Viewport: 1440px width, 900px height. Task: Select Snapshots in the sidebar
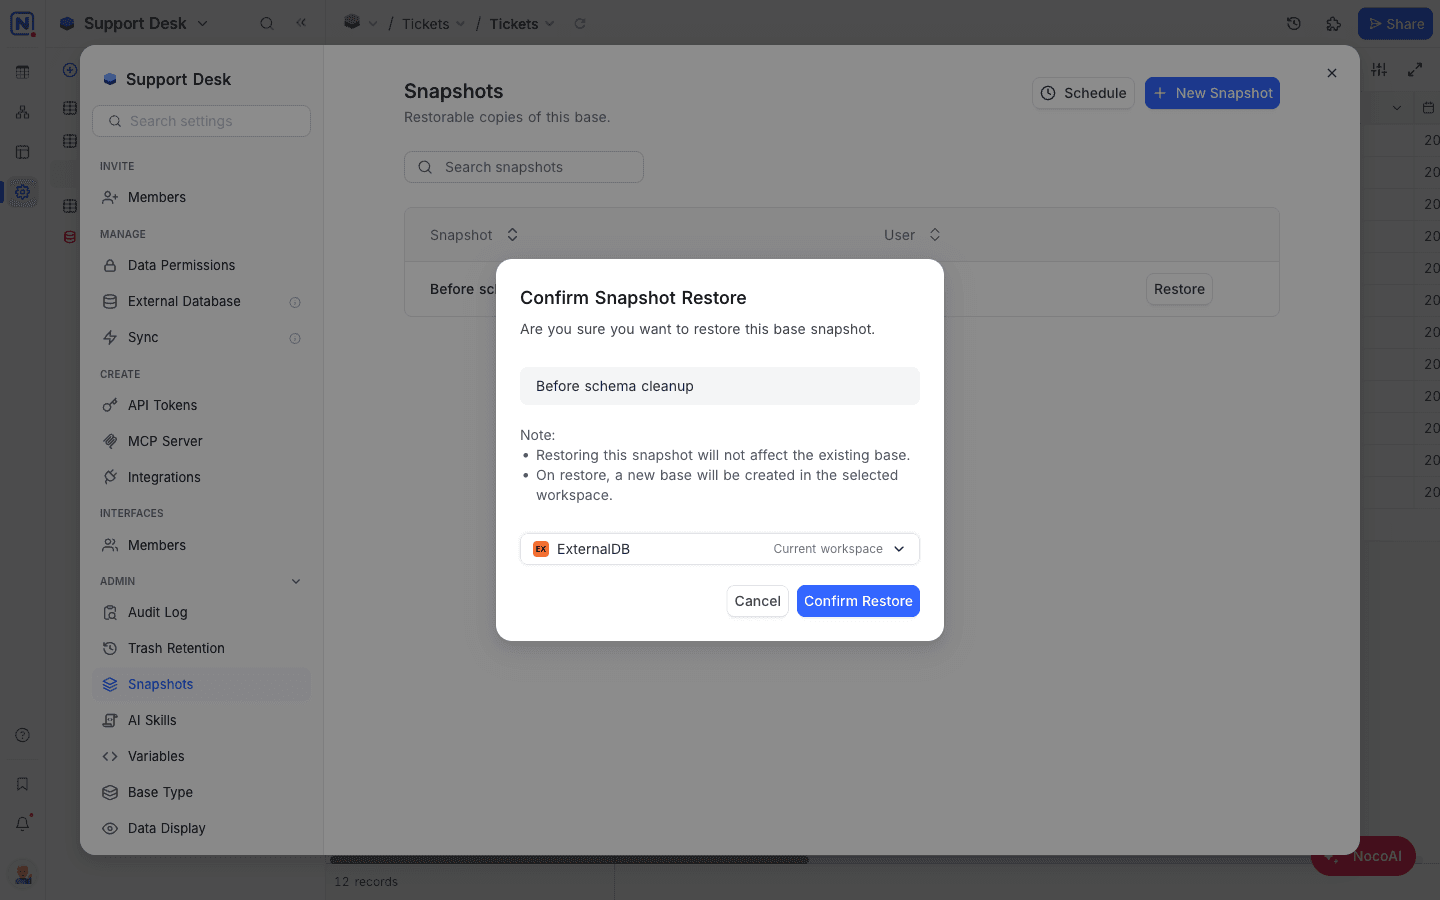pyautogui.click(x=201, y=684)
